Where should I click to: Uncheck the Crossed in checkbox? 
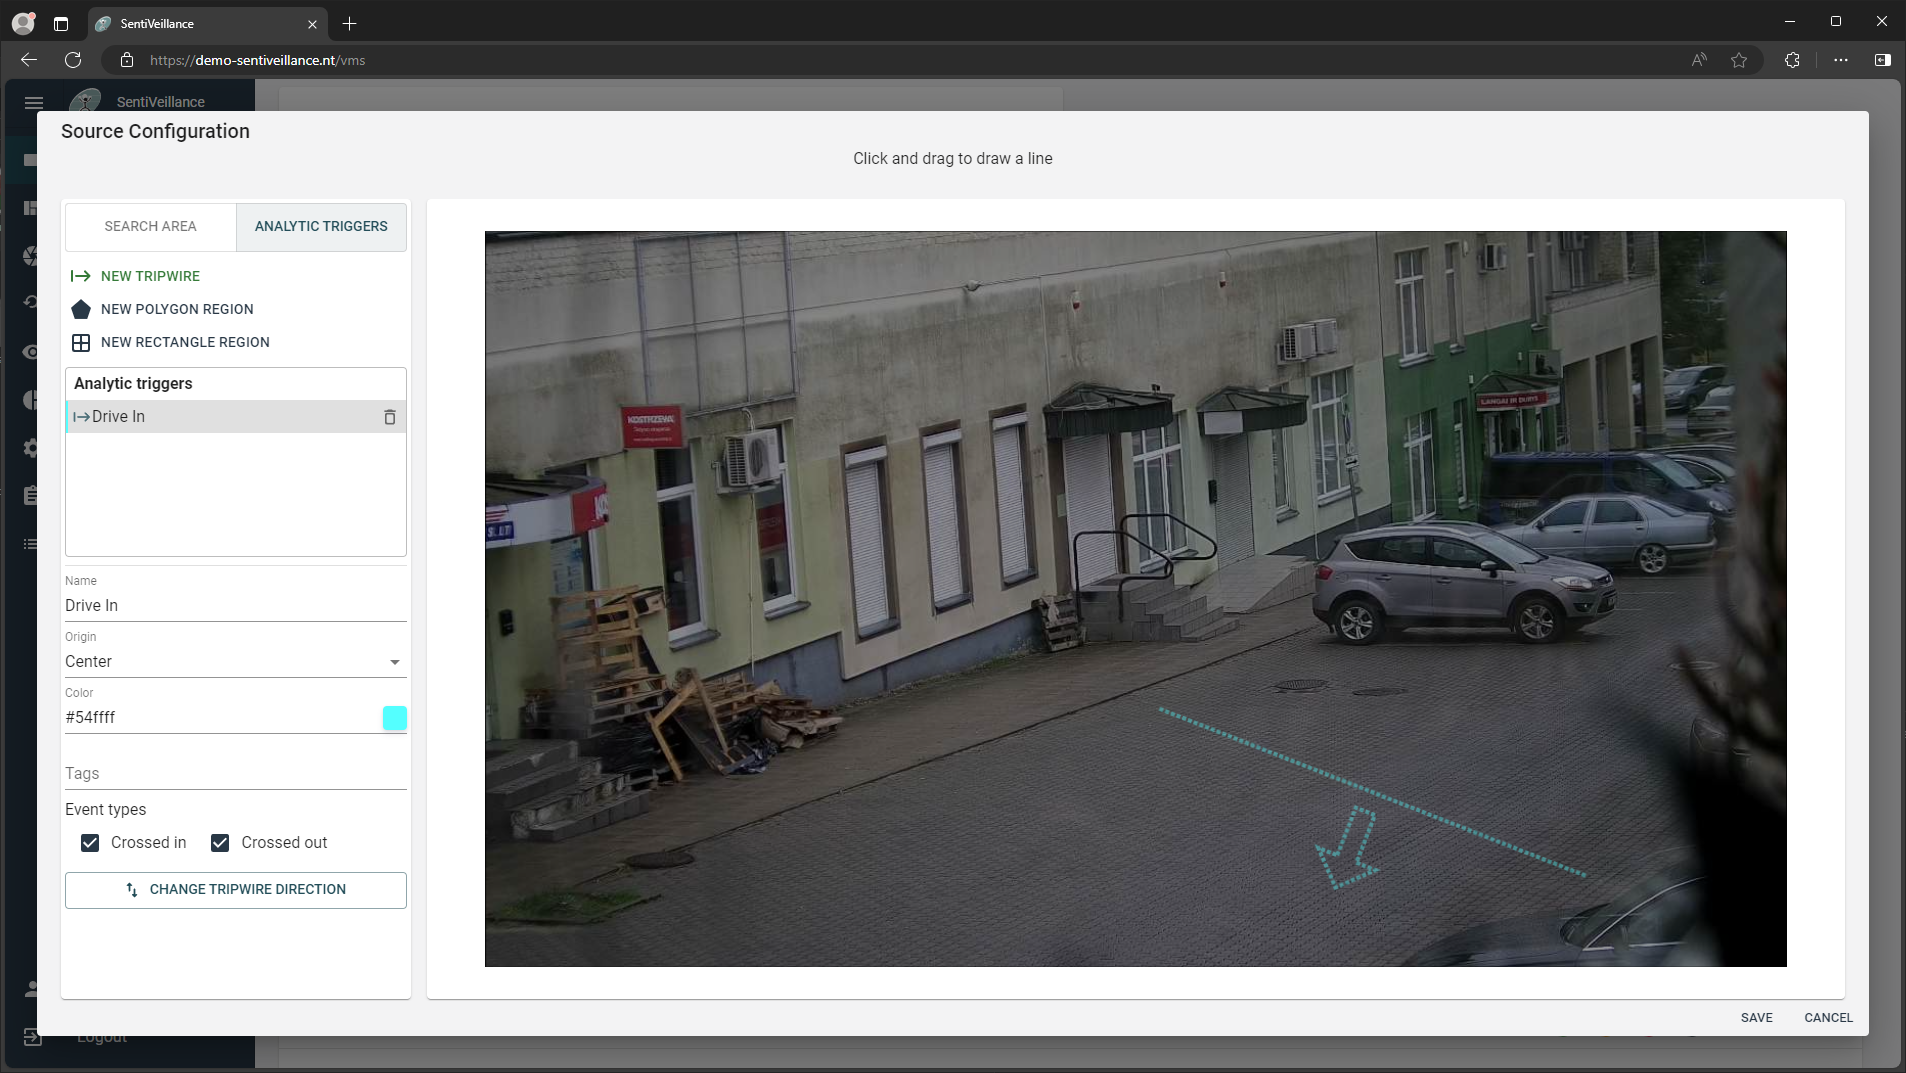click(x=90, y=843)
